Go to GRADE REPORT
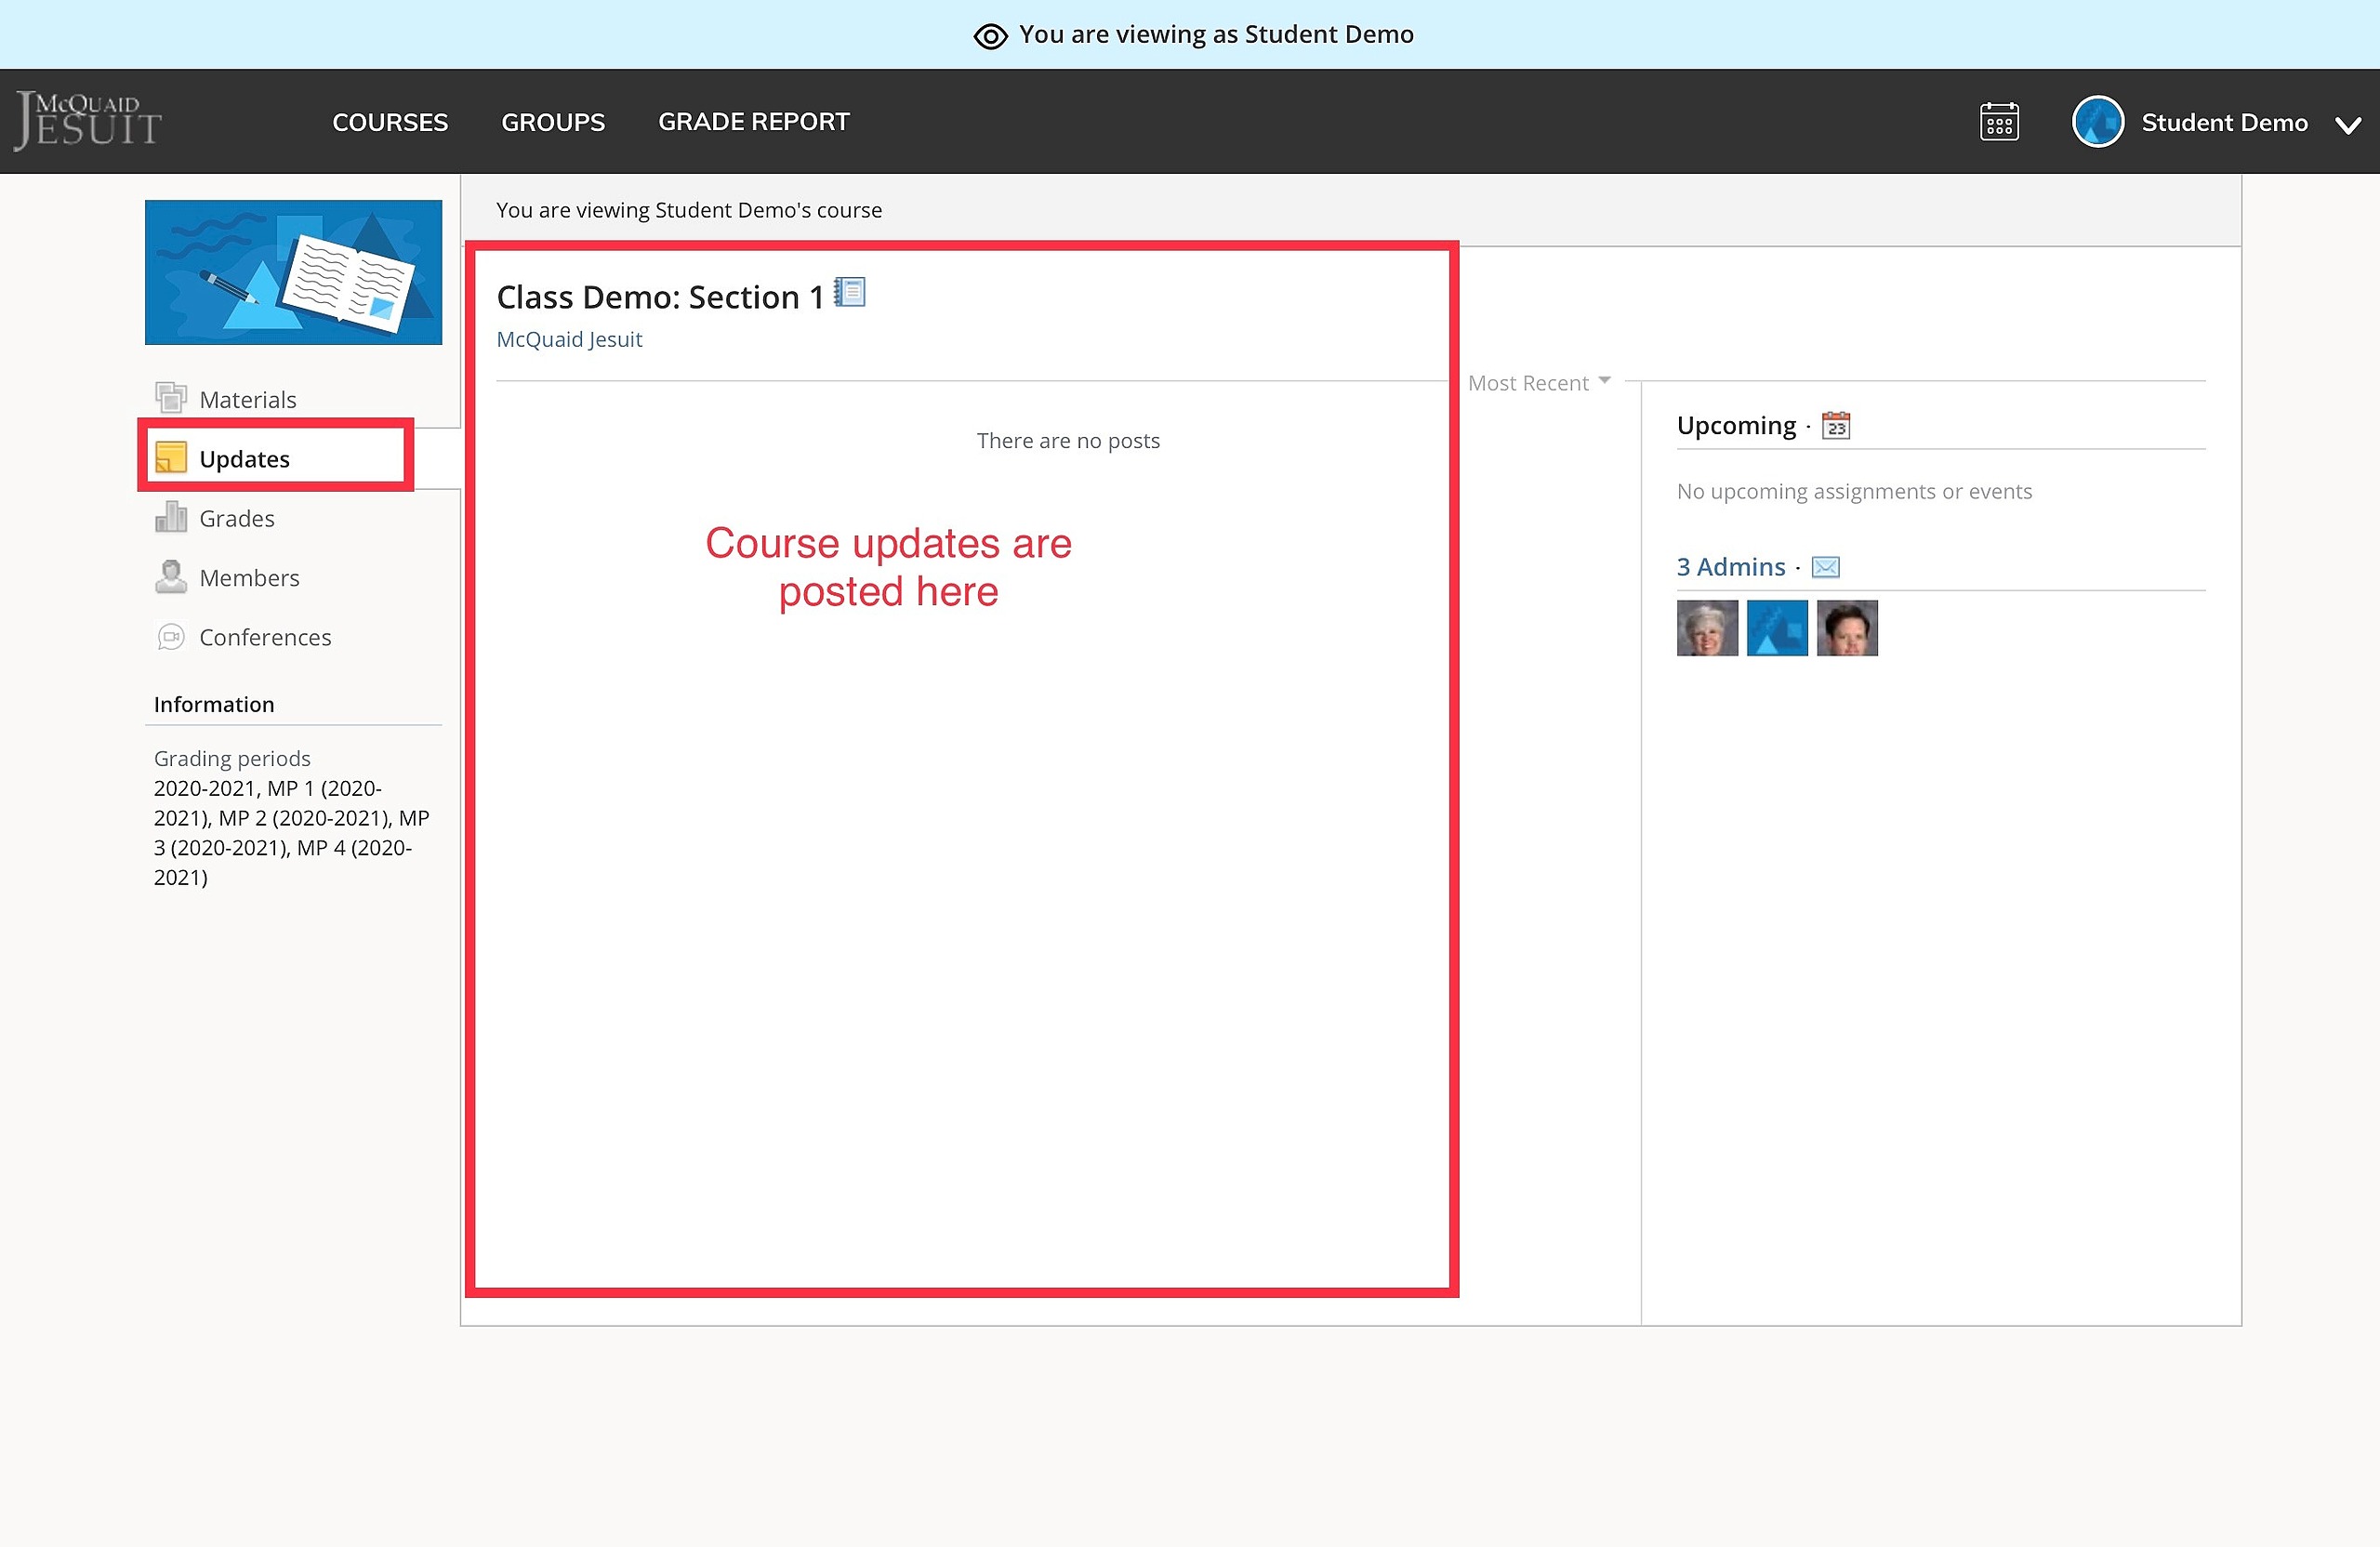The width and height of the screenshot is (2380, 1547). [x=754, y=122]
